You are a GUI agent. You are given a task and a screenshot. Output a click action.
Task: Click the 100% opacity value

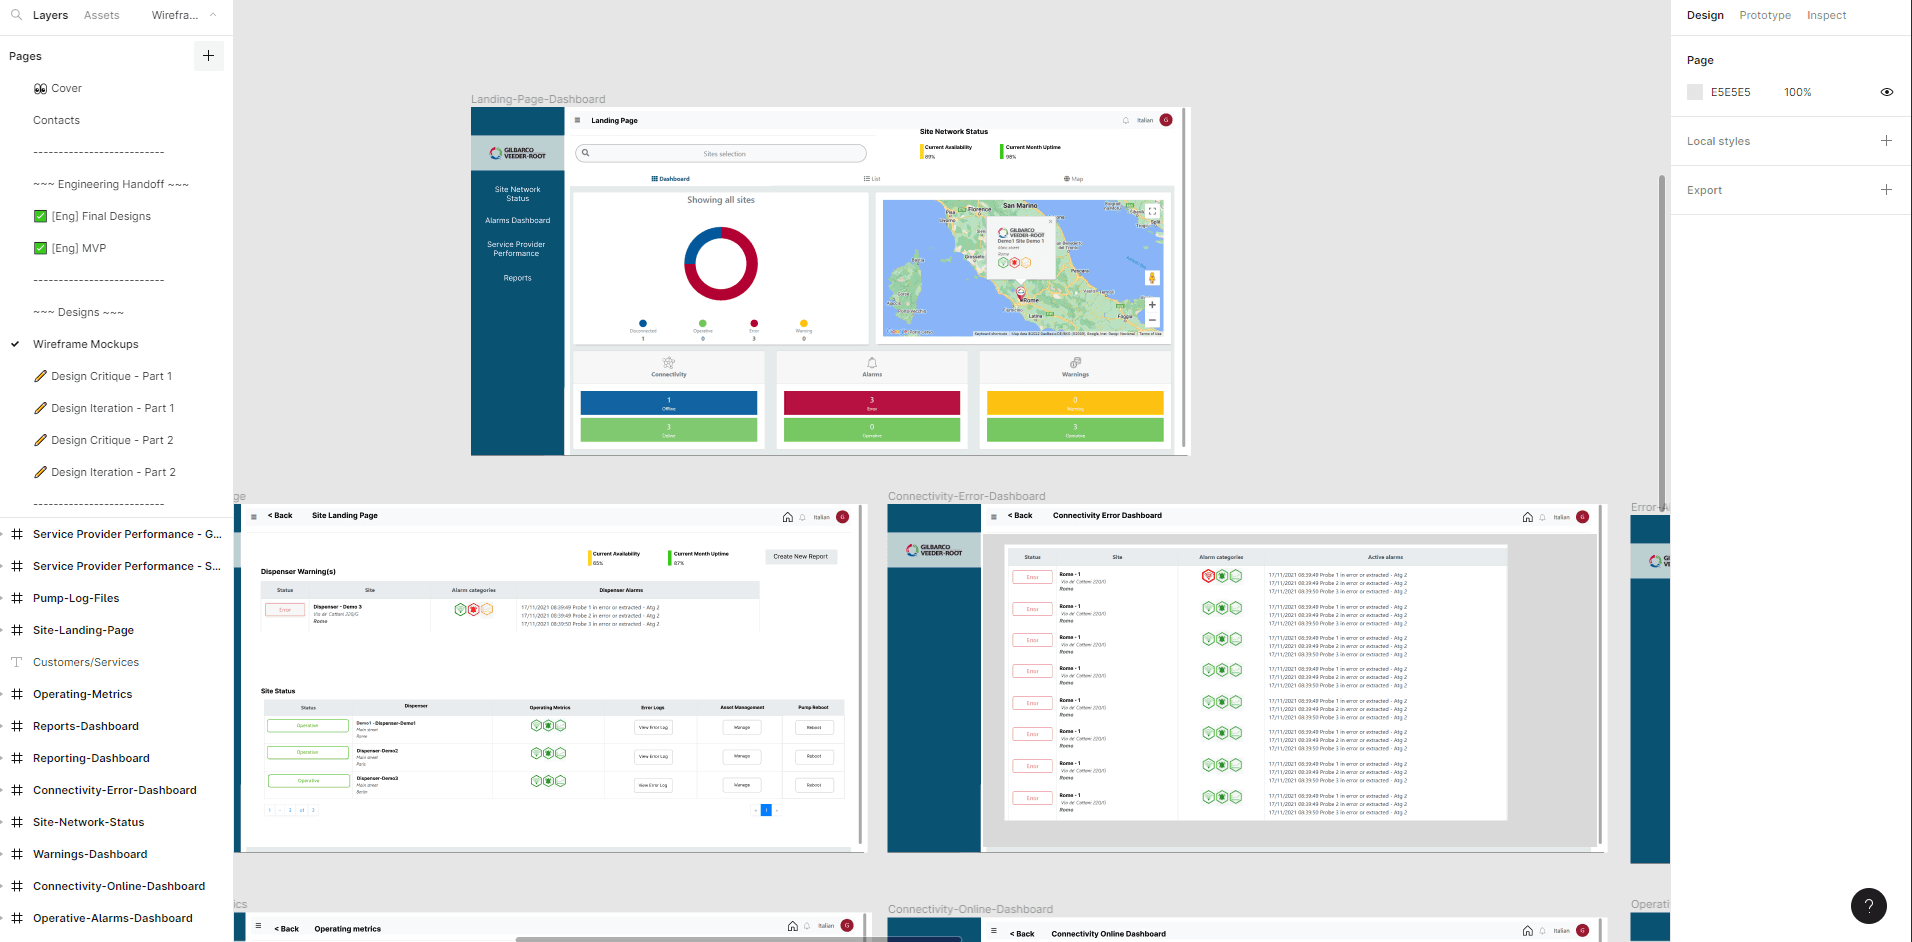coord(1797,92)
